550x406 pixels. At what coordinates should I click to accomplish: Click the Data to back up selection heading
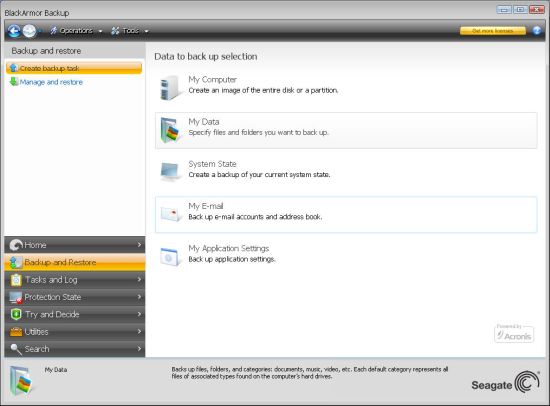click(x=206, y=56)
